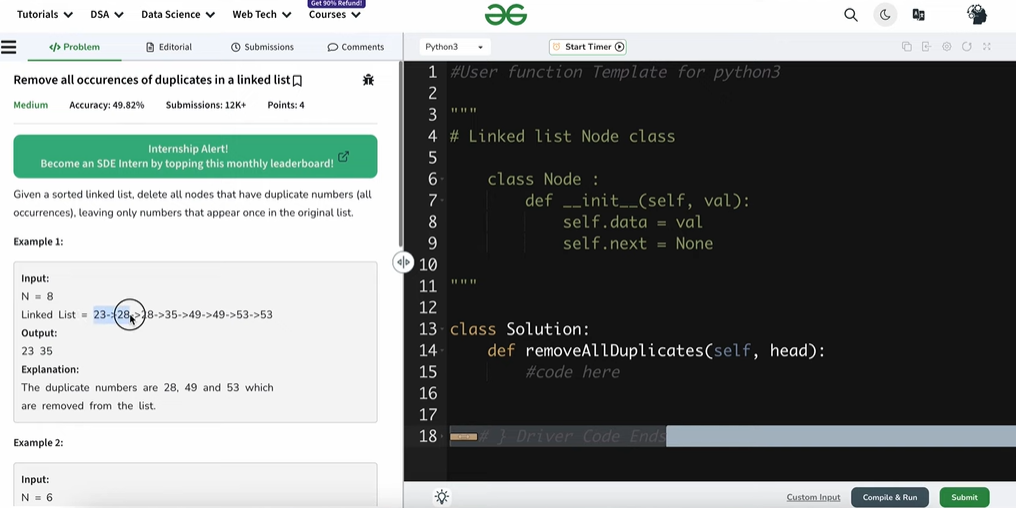Expand the Web Tech menu

coord(262,14)
